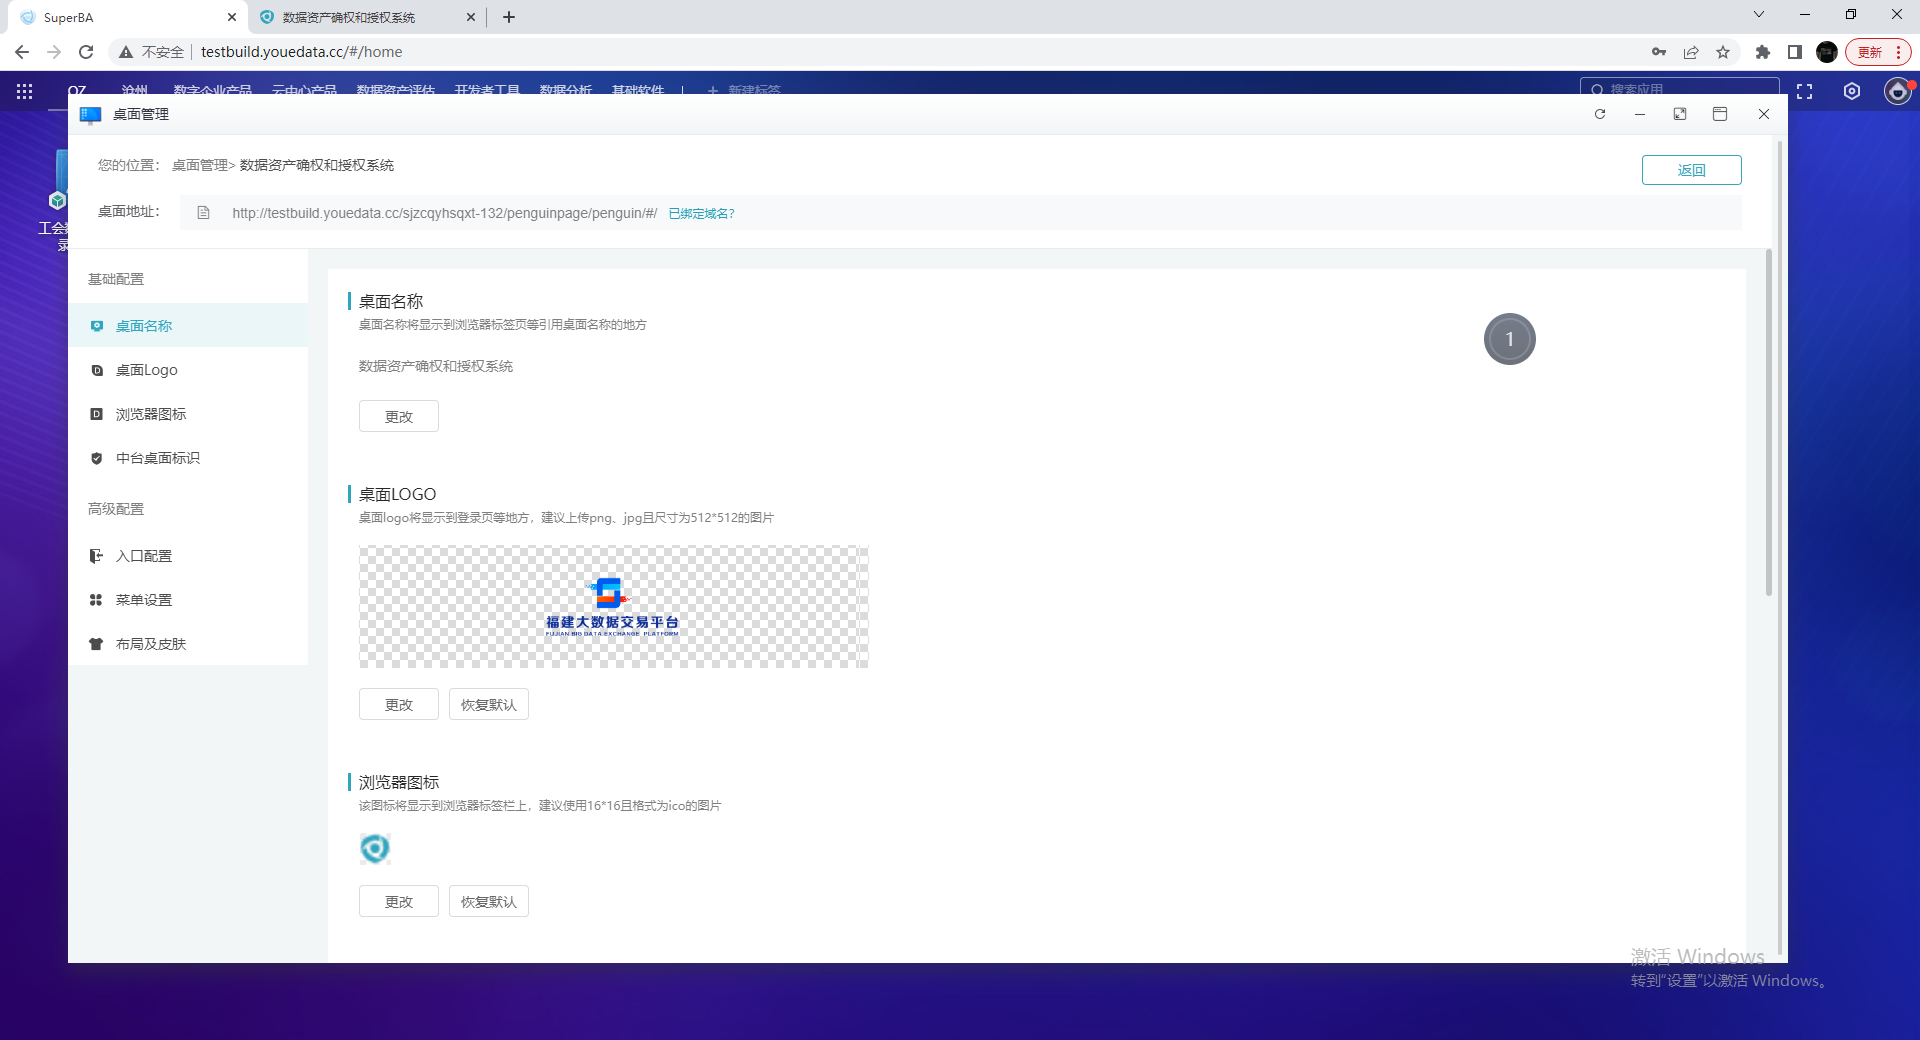This screenshot has height=1040, width=1920.
Task: Open Chrome extensions puzzle icon
Action: pos(1763,52)
